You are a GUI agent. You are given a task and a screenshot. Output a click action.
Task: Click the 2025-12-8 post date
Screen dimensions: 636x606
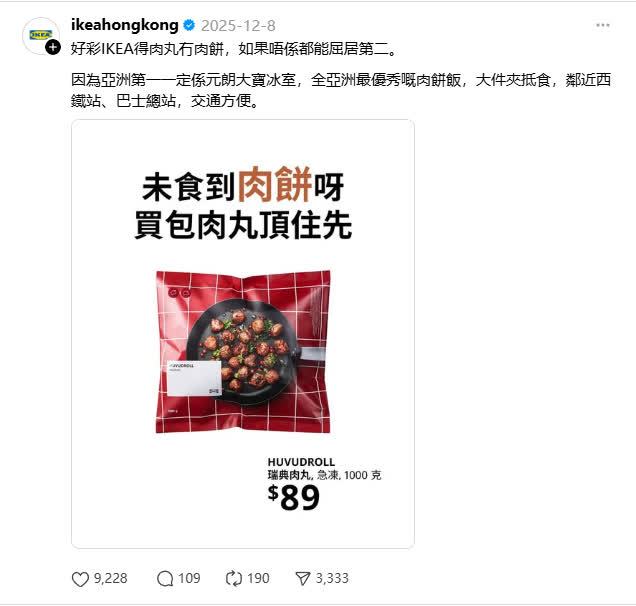pos(238,26)
